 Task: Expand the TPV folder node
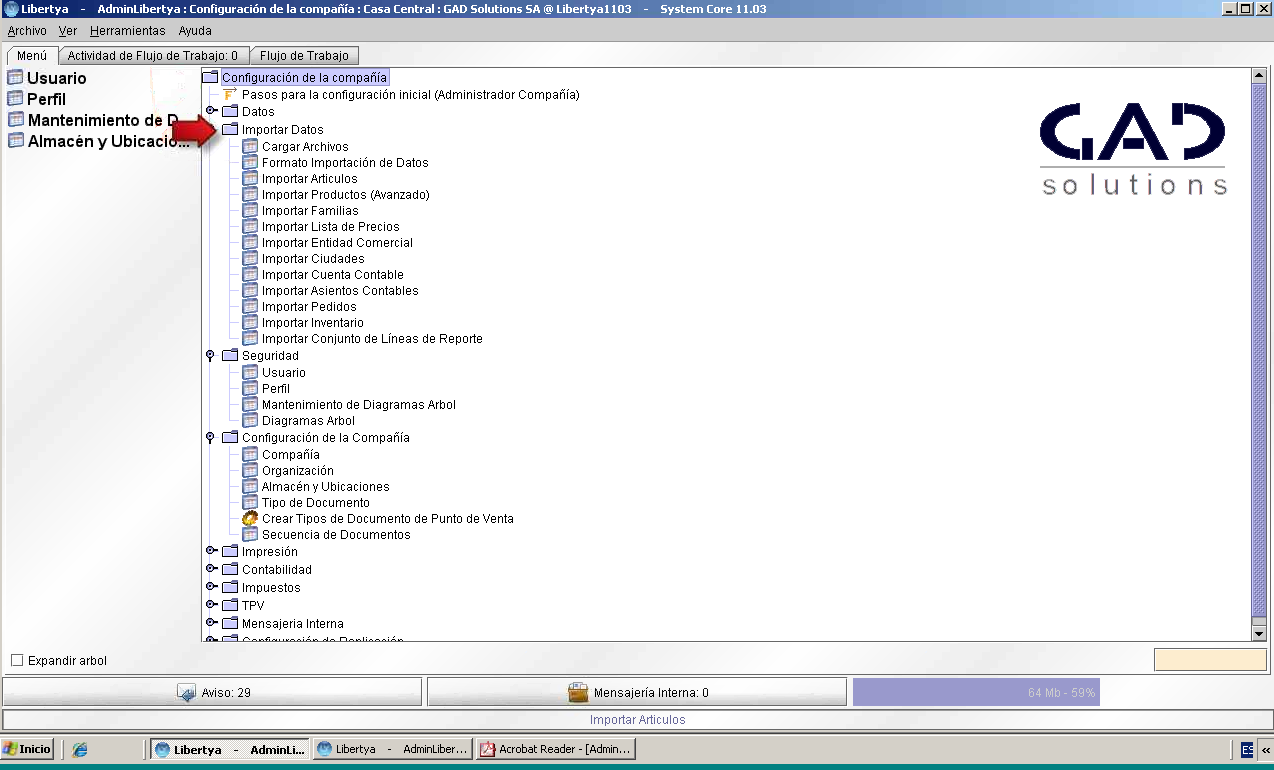[x=211, y=605]
